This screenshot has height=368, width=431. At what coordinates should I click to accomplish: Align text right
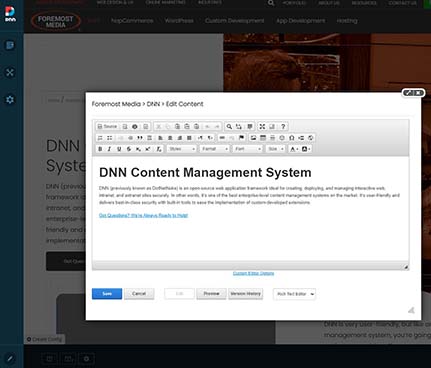point(180,138)
